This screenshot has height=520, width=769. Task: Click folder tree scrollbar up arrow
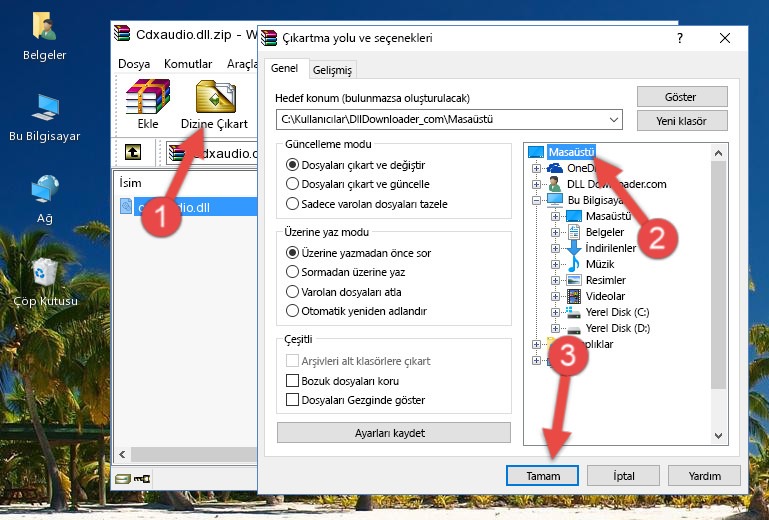pos(718,153)
